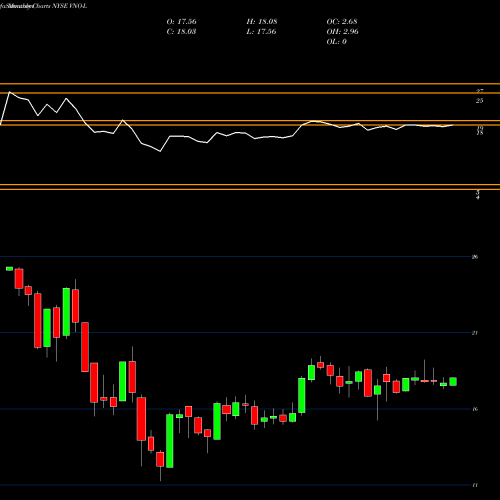This screenshot has height=500, width=500.
Task: Click the '26' price axis label
Action: (x=475, y=257)
